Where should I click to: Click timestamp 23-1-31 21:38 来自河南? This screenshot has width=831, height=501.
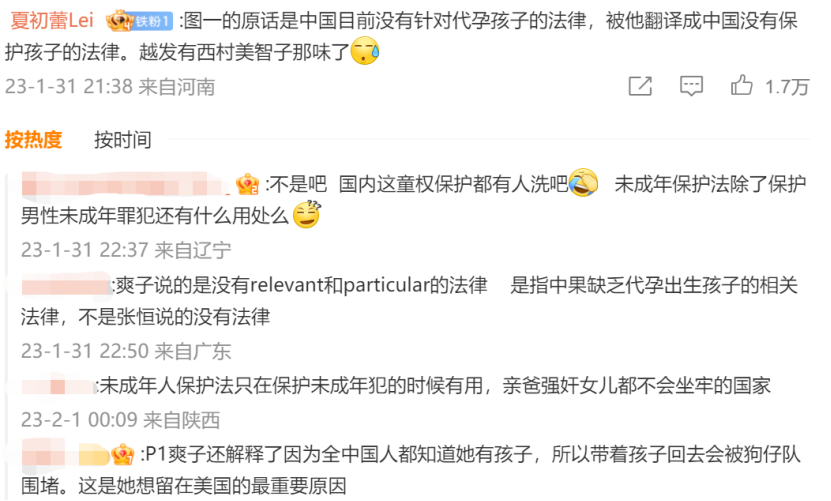click(x=110, y=86)
